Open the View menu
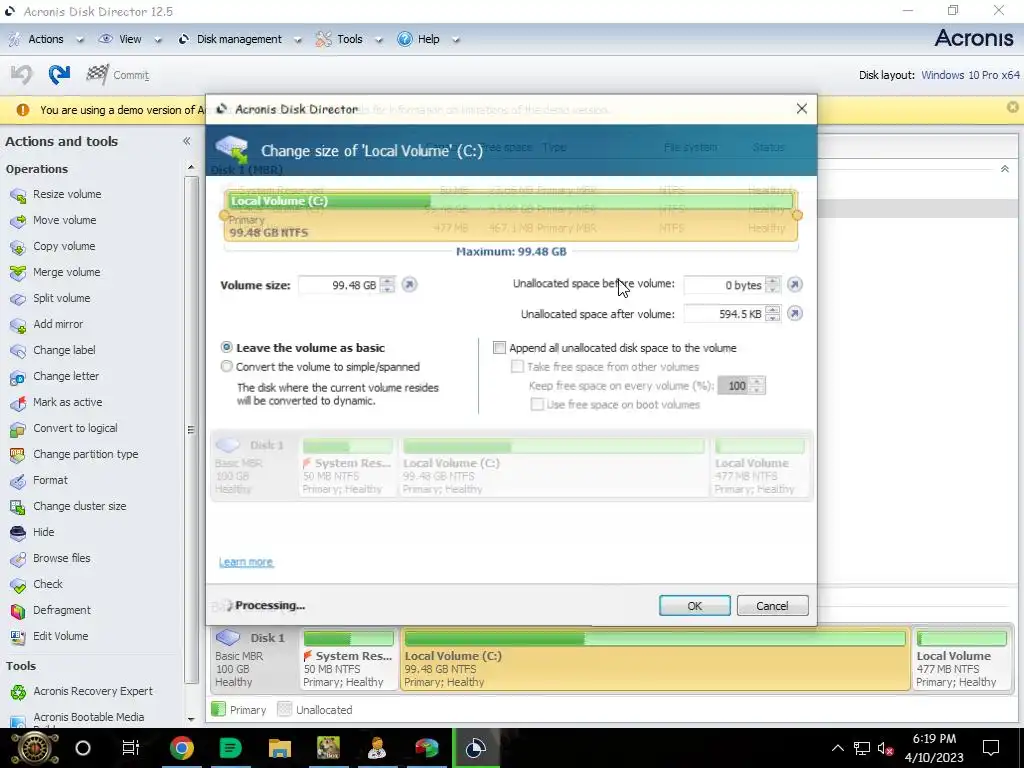The width and height of the screenshot is (1024, 768). tap(130, 39)
